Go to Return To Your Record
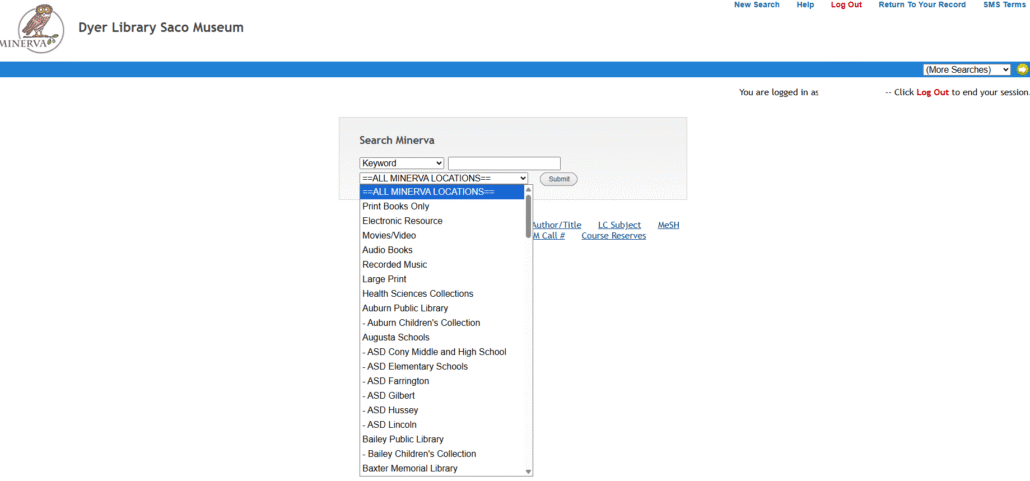Image resolution: width=1030 pixels, height=481 pixels. coord(921,5)
